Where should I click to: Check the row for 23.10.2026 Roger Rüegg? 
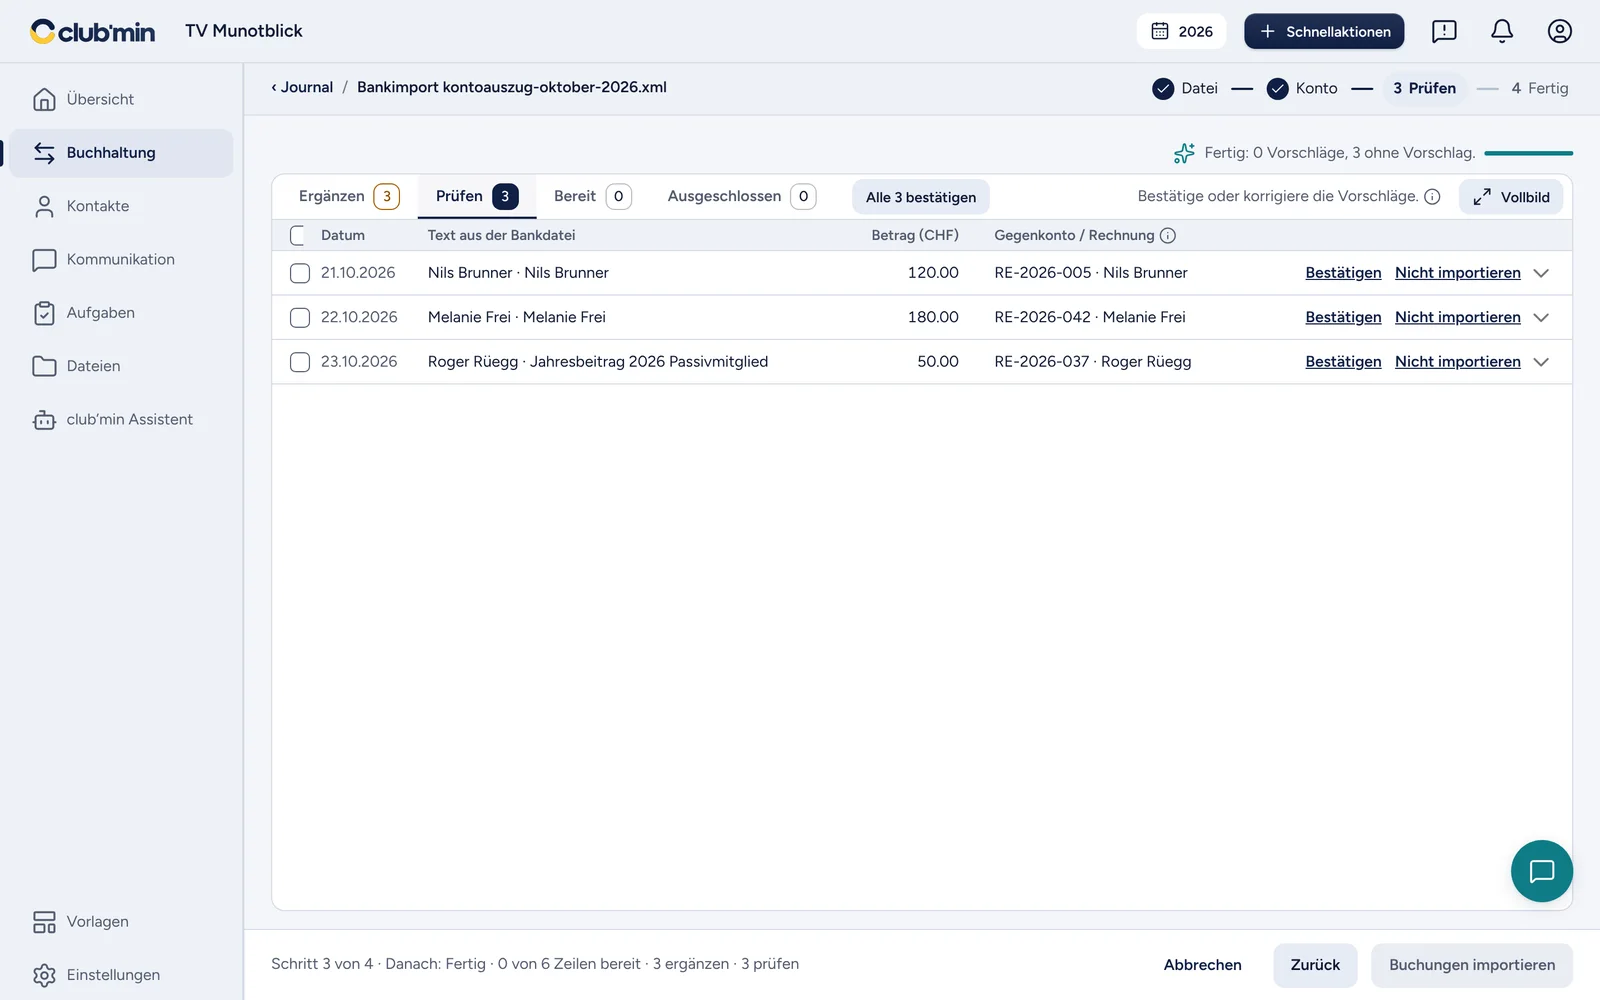tap(300, 362)
